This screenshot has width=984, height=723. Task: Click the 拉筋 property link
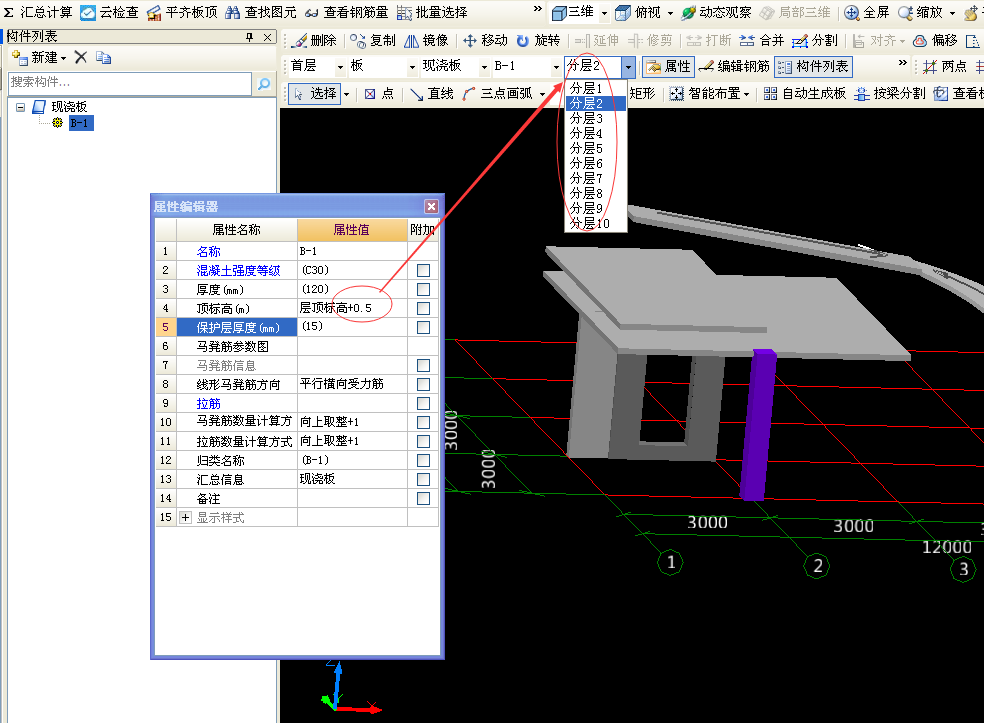pyautogui.click(x=208, y=404)
